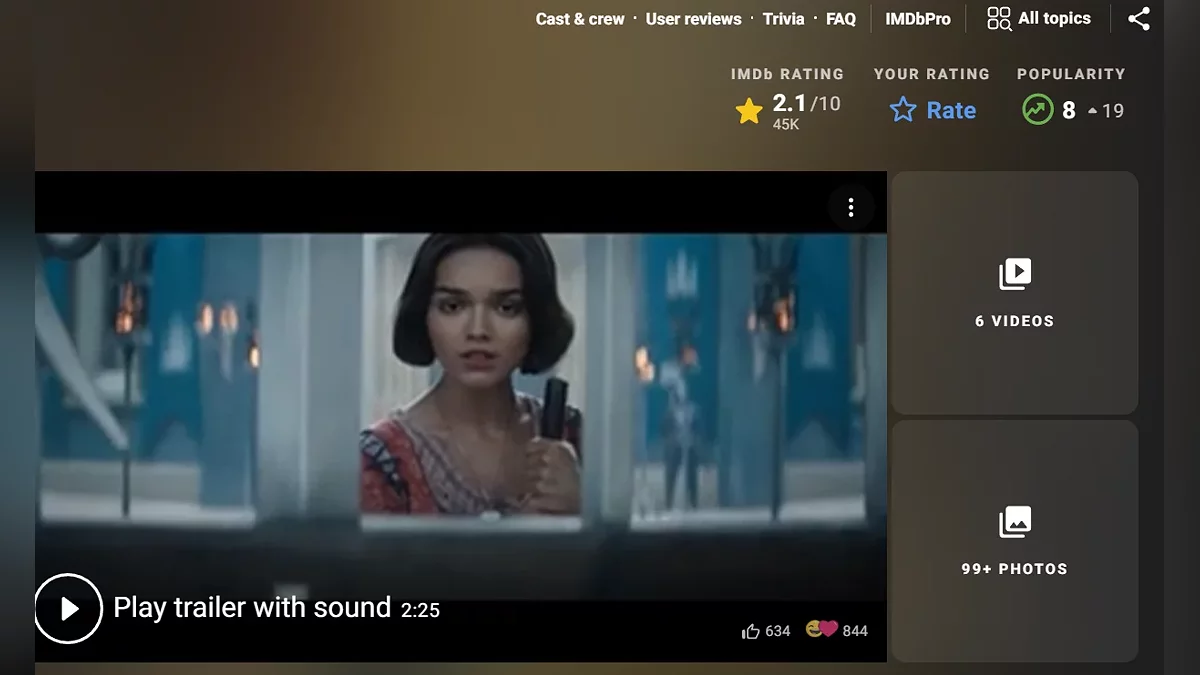Click the popularity rank change arrow
1200x675 pixels.
click(x=1092, y=111)
